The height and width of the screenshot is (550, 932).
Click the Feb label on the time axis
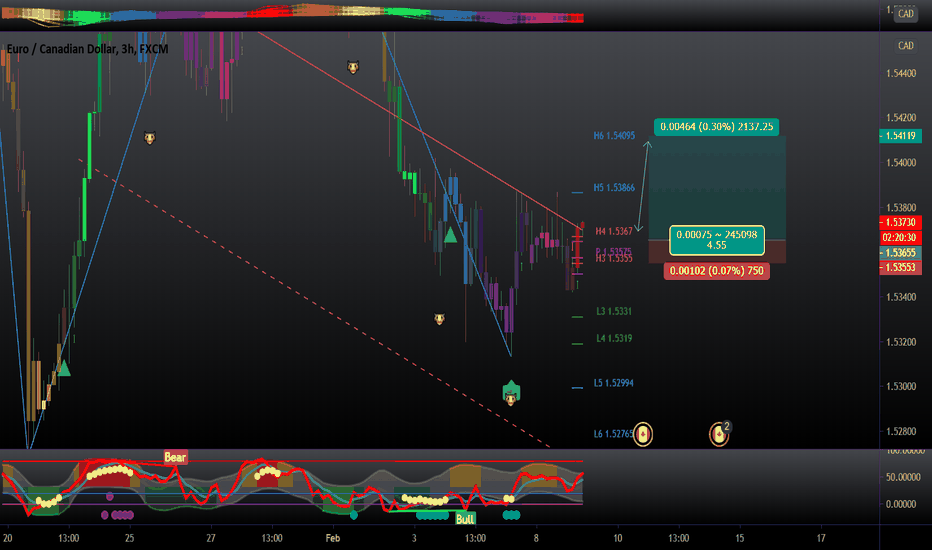tap(333, 538)
